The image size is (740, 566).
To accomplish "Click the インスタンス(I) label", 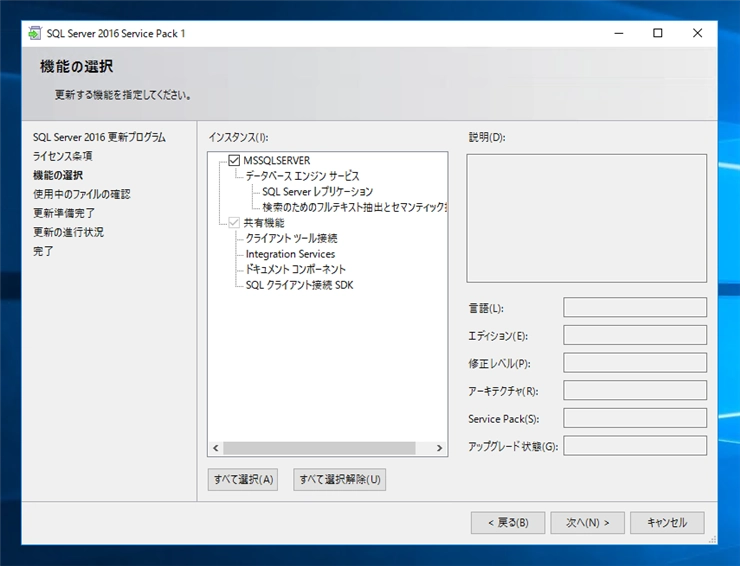I will (238, 137).
